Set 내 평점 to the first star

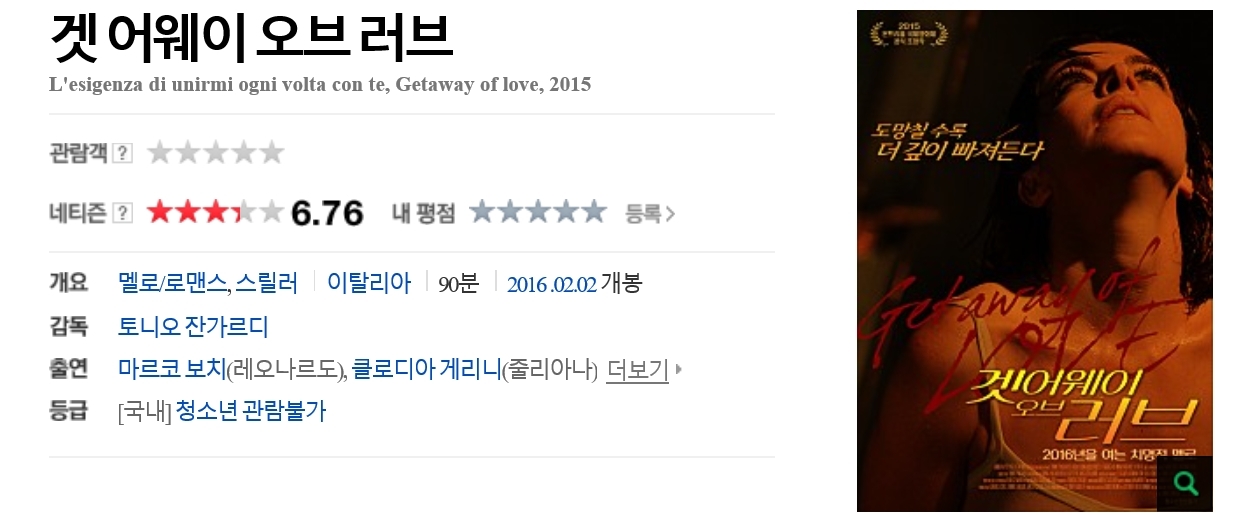(483, 212)
